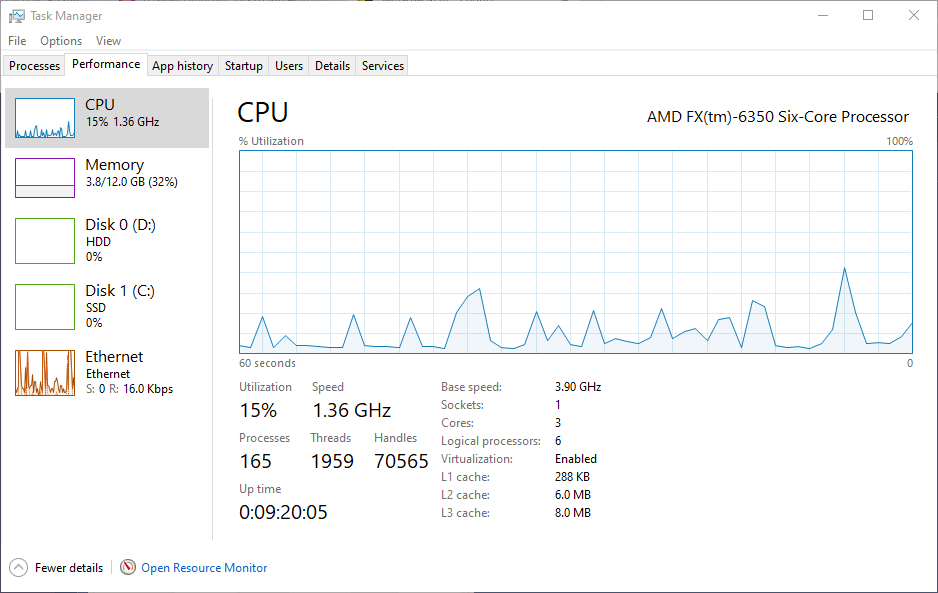Switch to the App history tab
This screenshot has width=938, height=593.
pyautogui.click(x=182, y=66)
